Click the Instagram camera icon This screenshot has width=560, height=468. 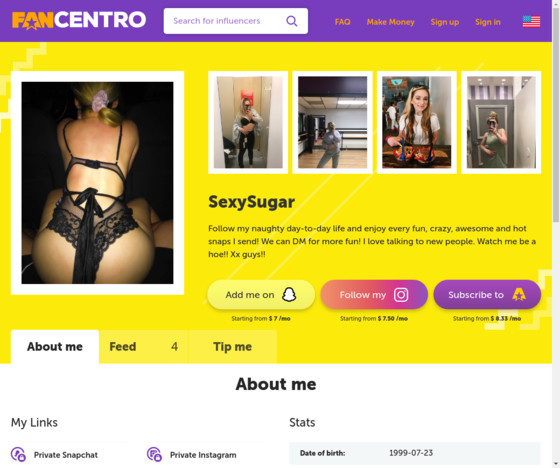[401, 295]
